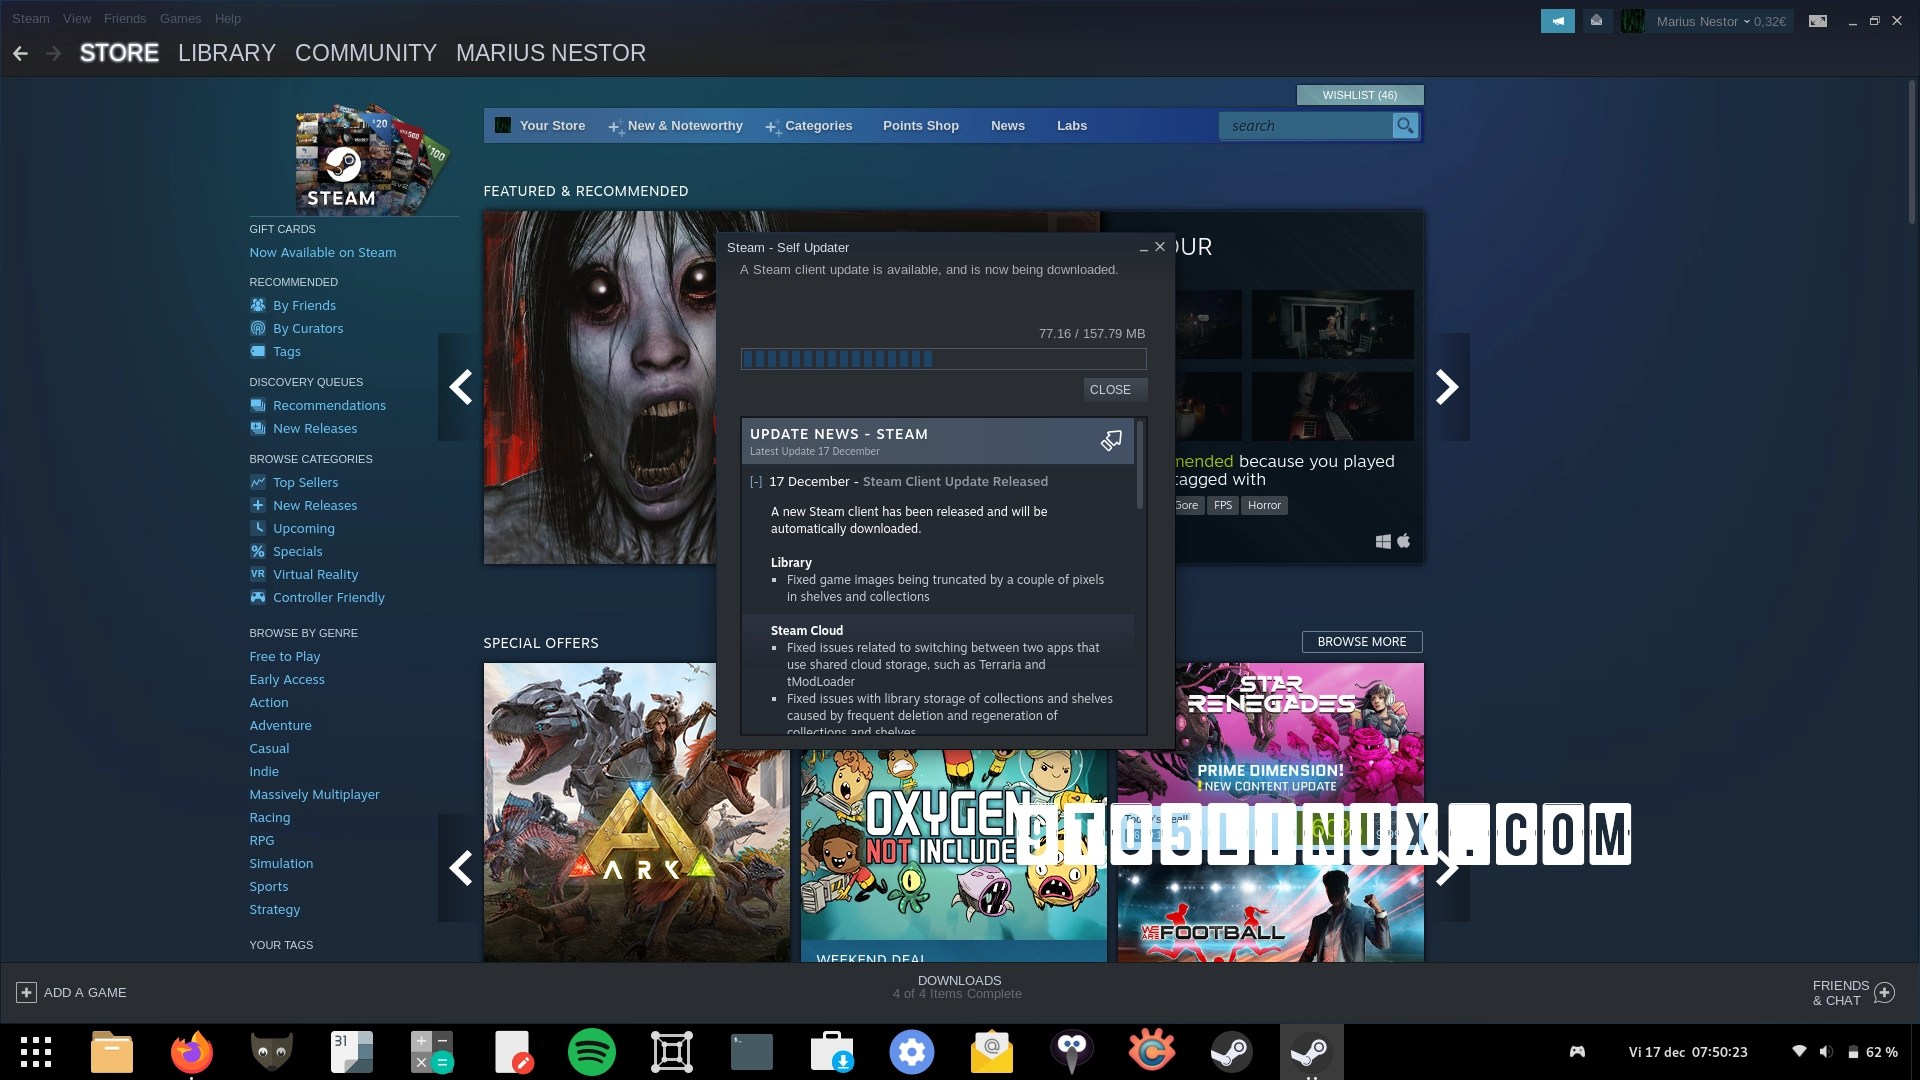Show next featured game with right arrow

point(1446,387)
